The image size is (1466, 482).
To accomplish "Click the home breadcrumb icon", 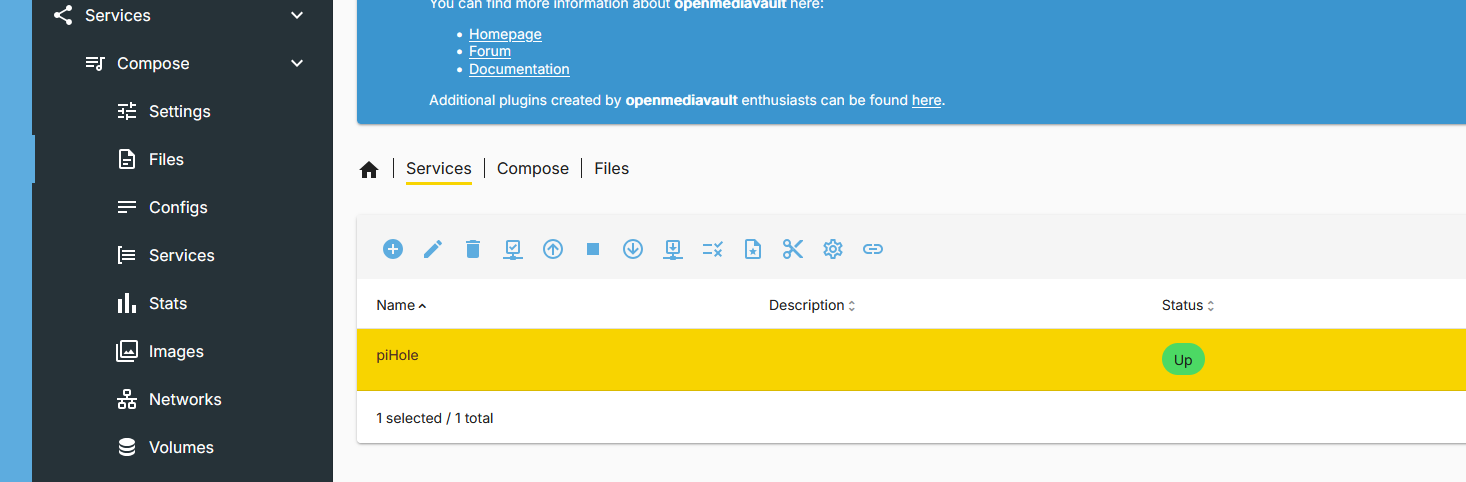I will click(369, 170).
